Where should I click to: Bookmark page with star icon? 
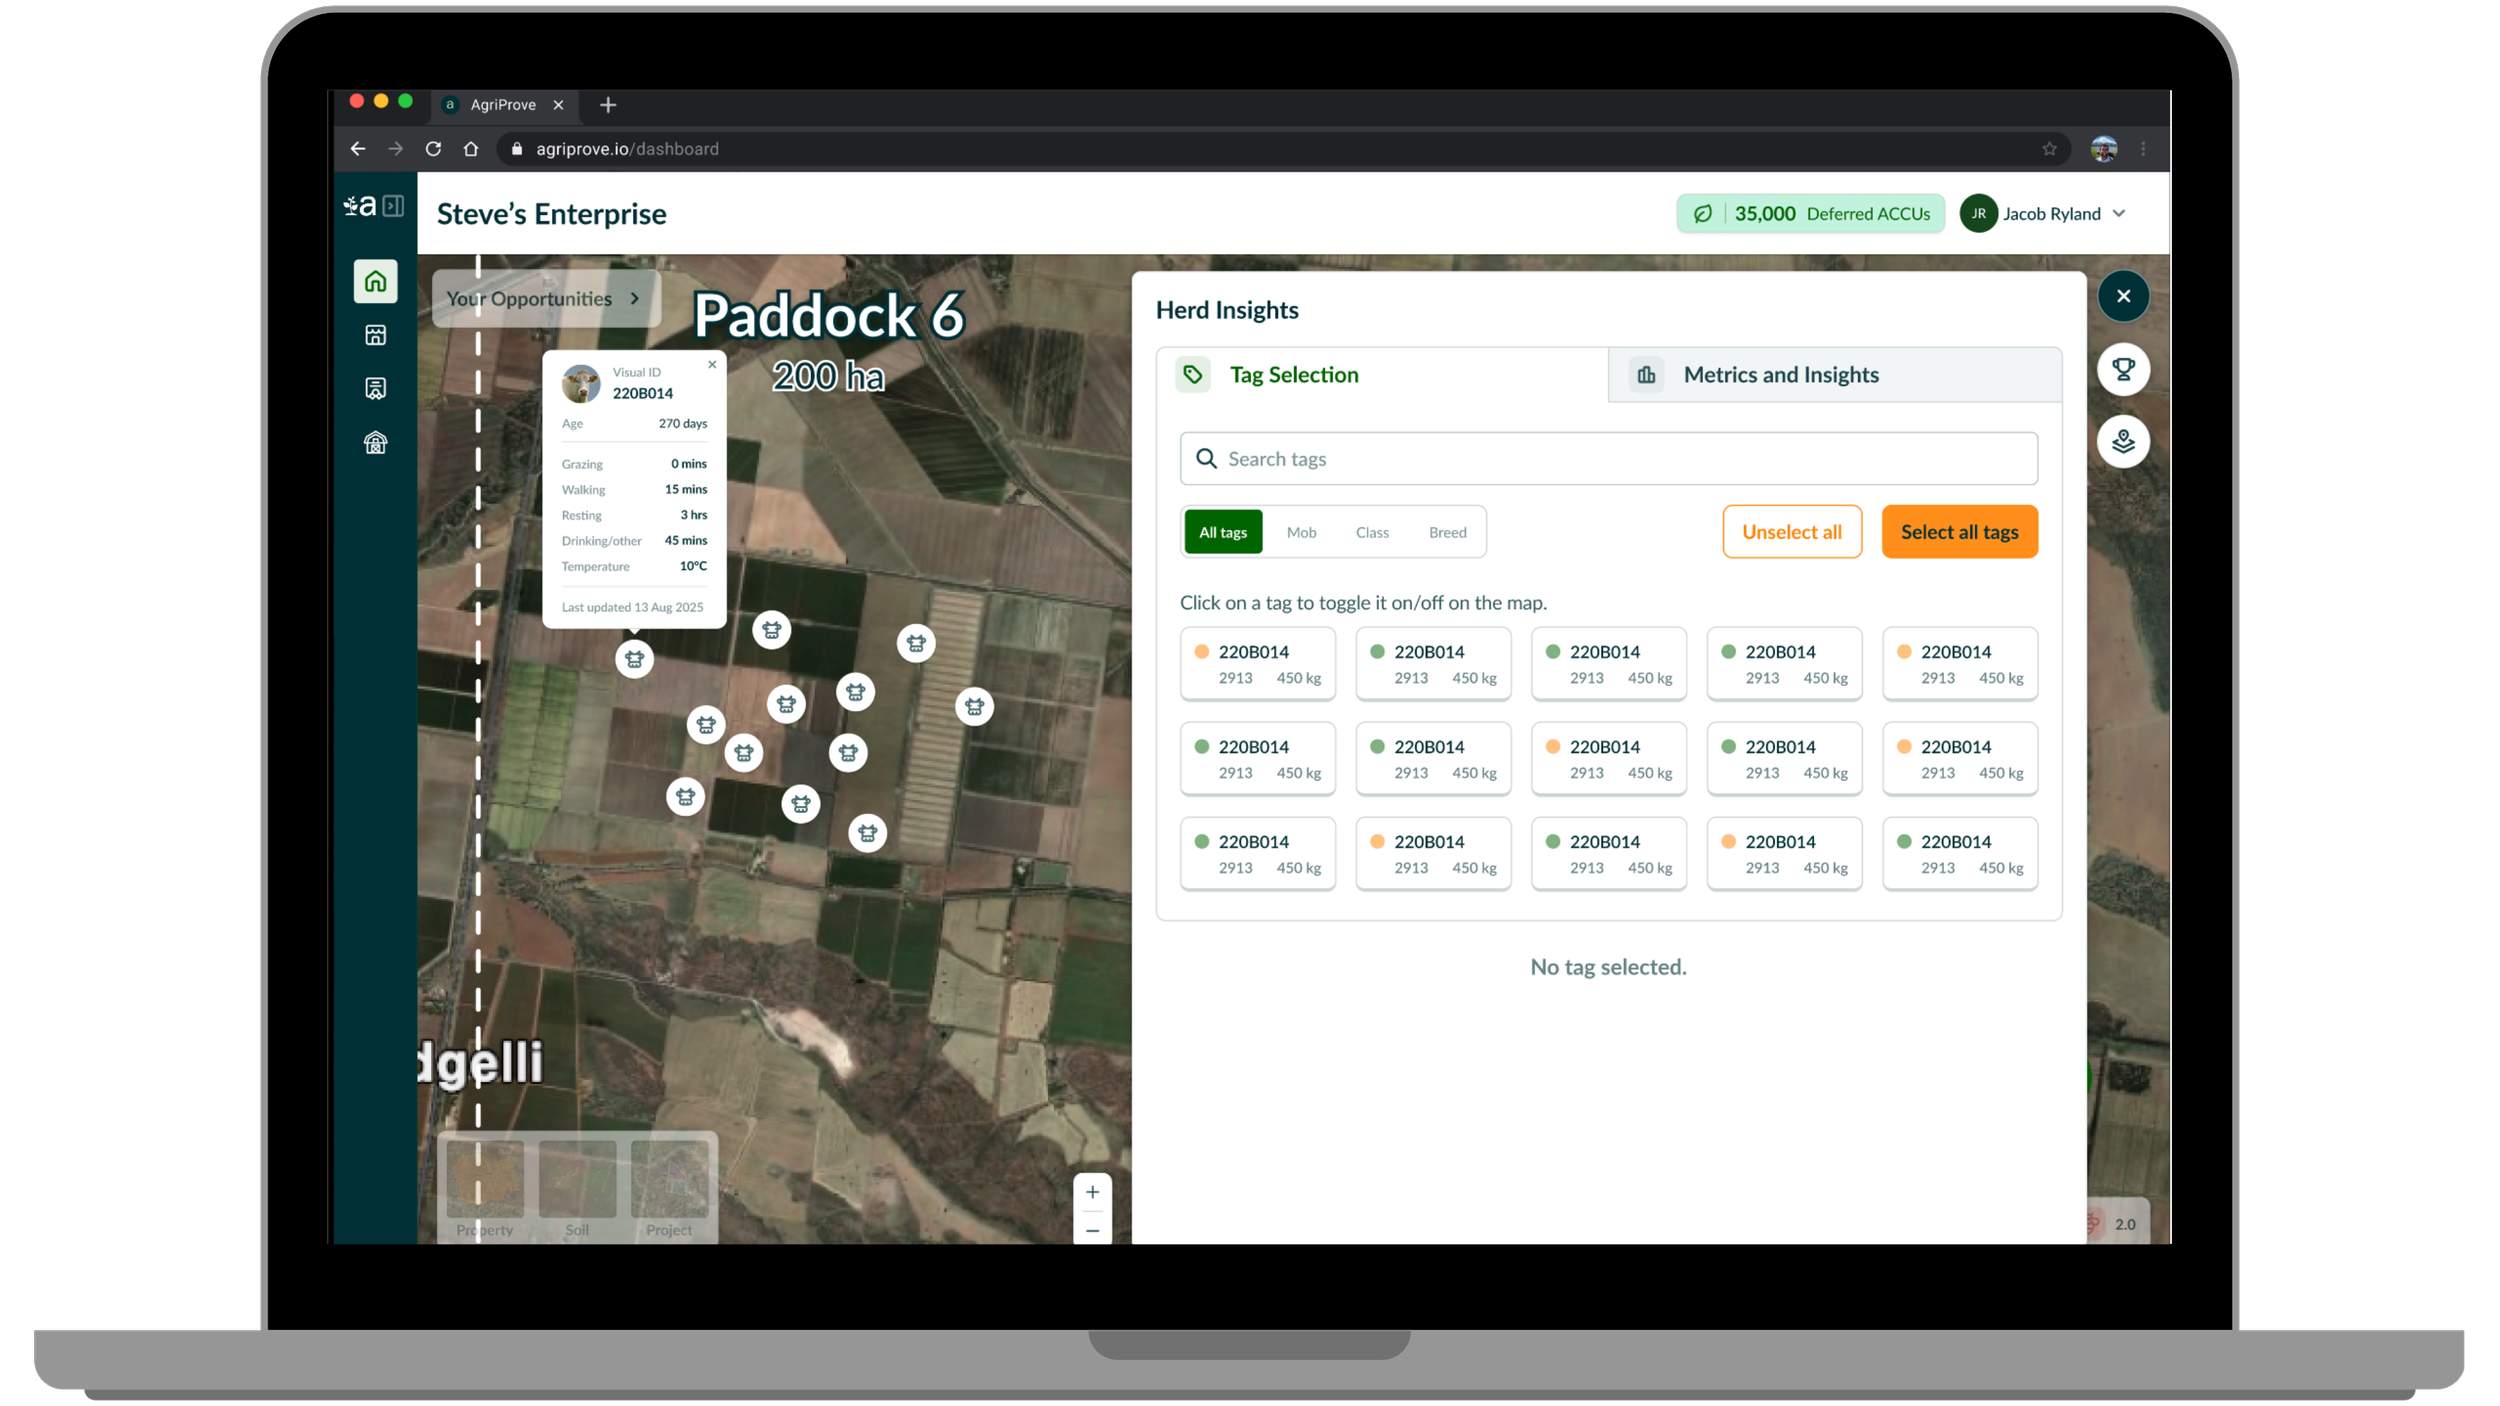point(2049,149)
